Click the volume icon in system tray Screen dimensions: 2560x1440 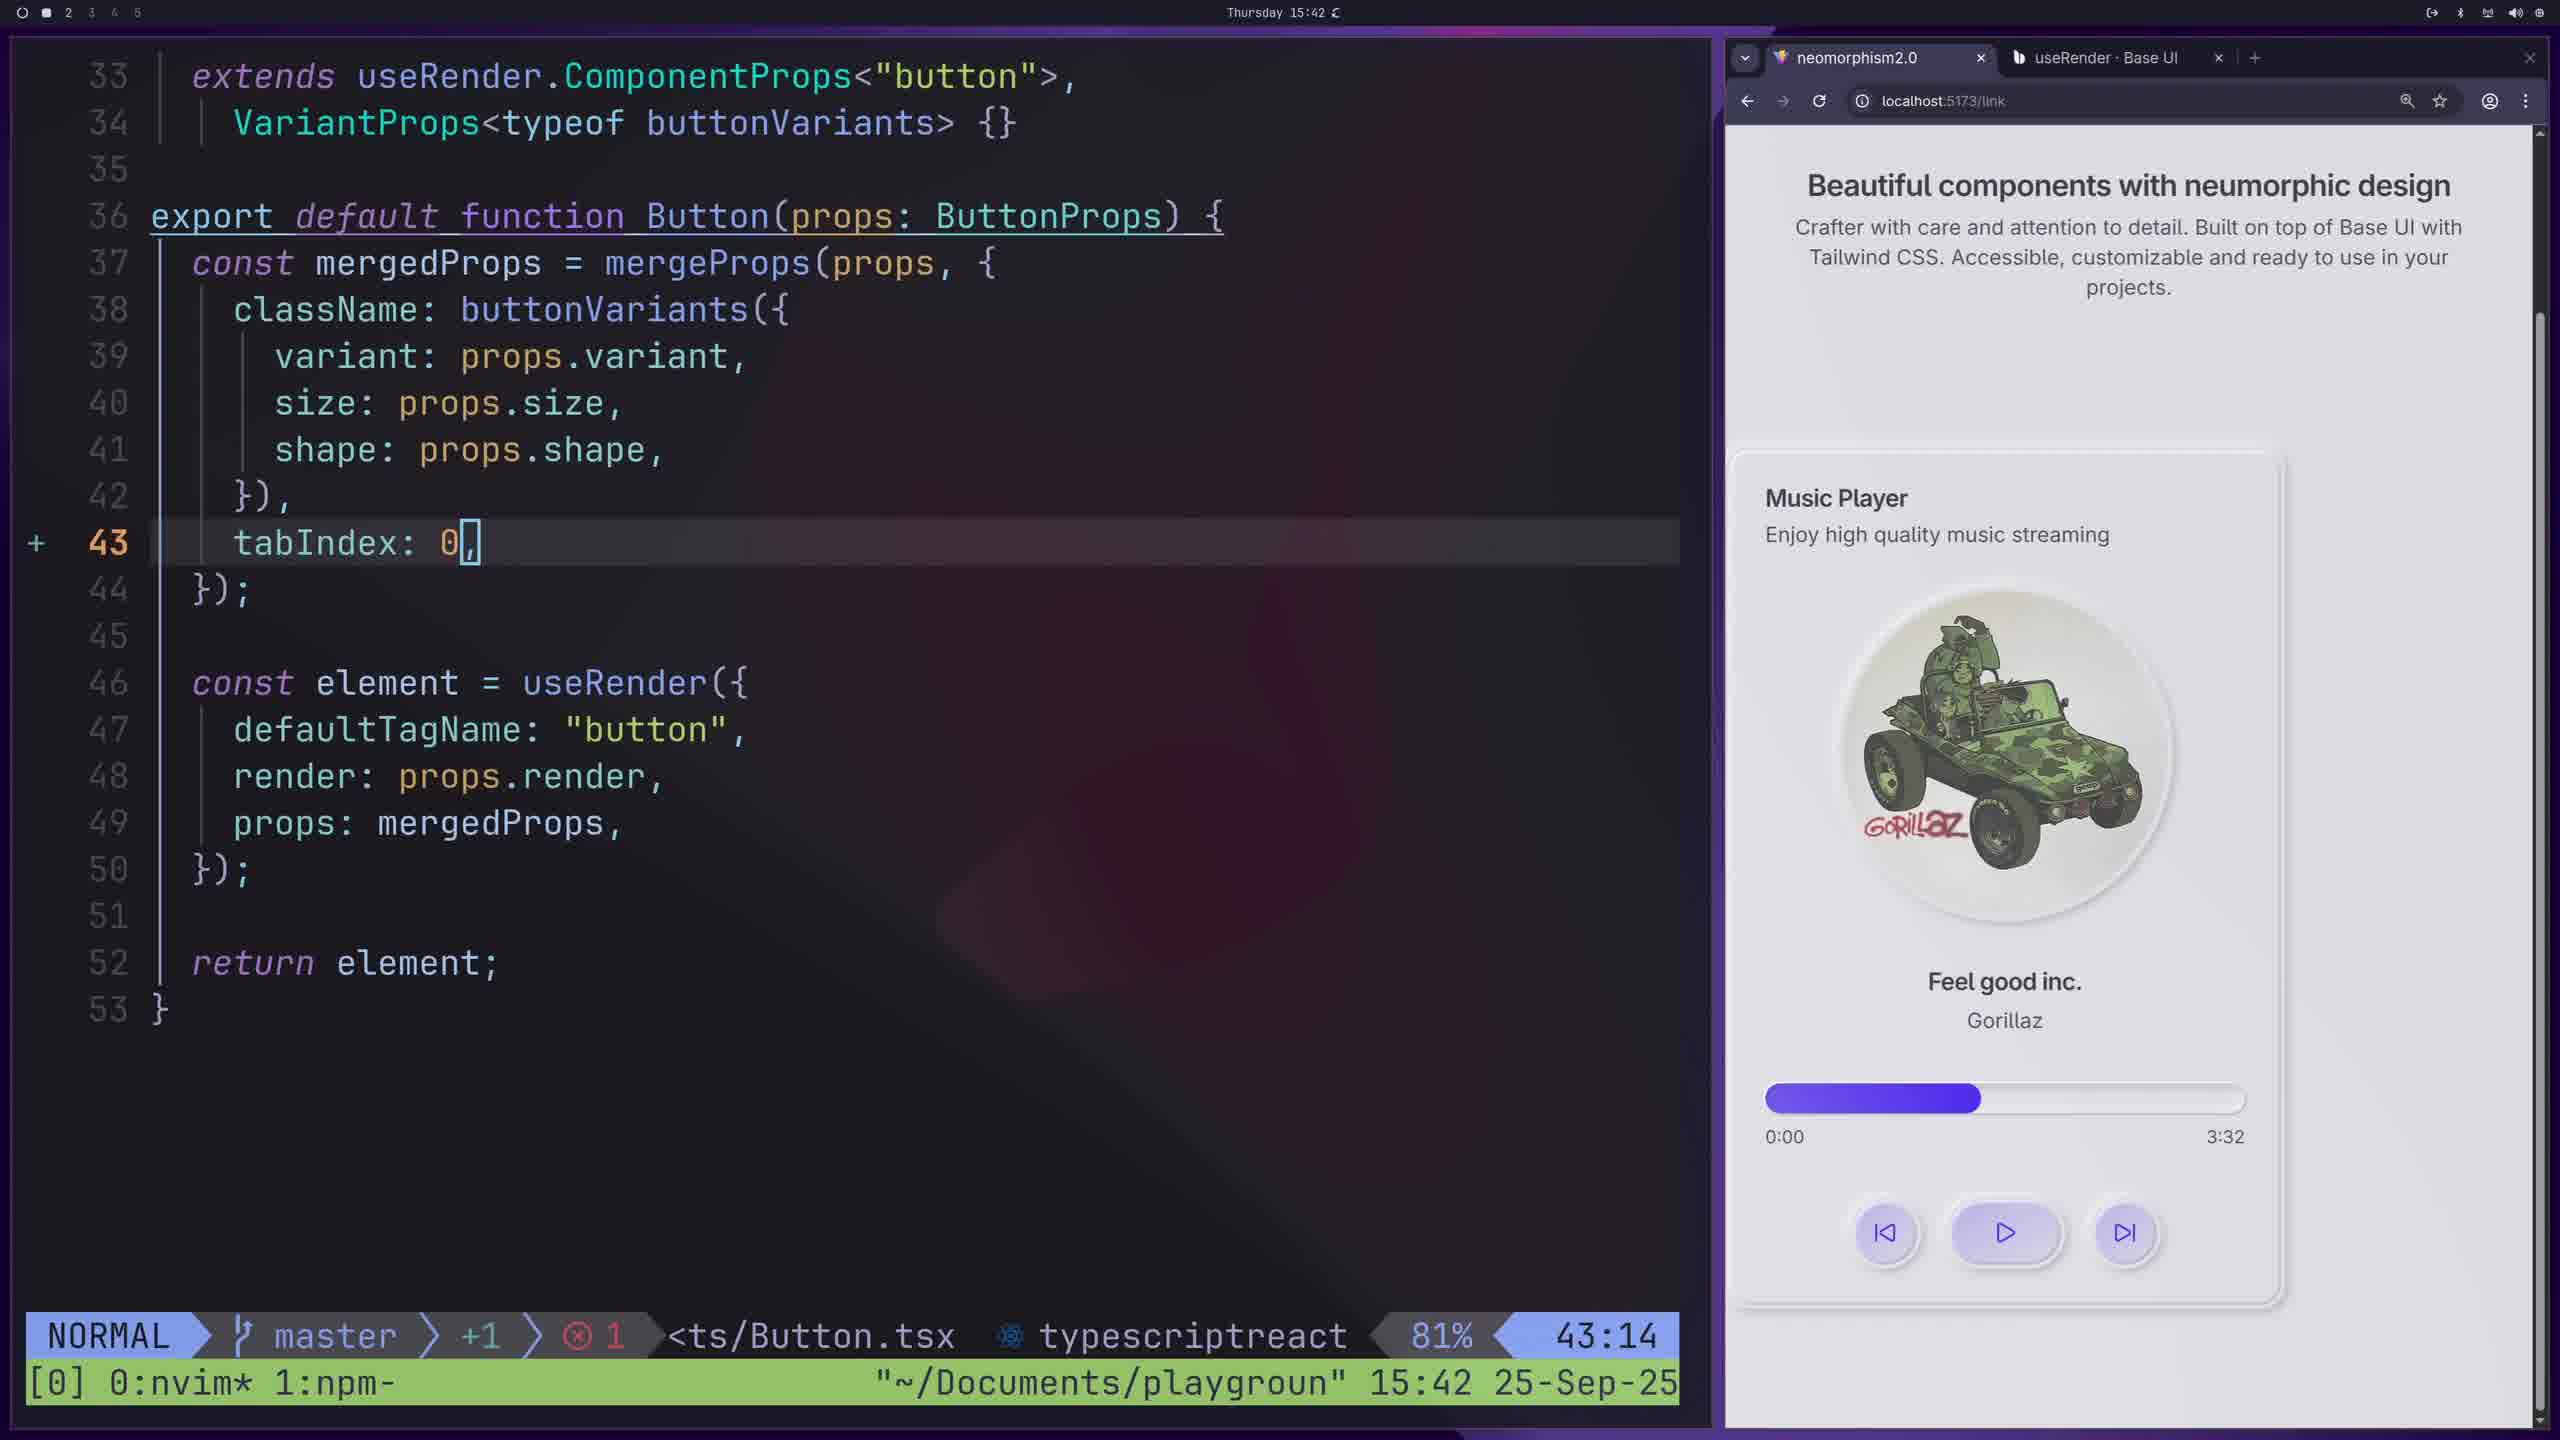[x=2515, y=13]
